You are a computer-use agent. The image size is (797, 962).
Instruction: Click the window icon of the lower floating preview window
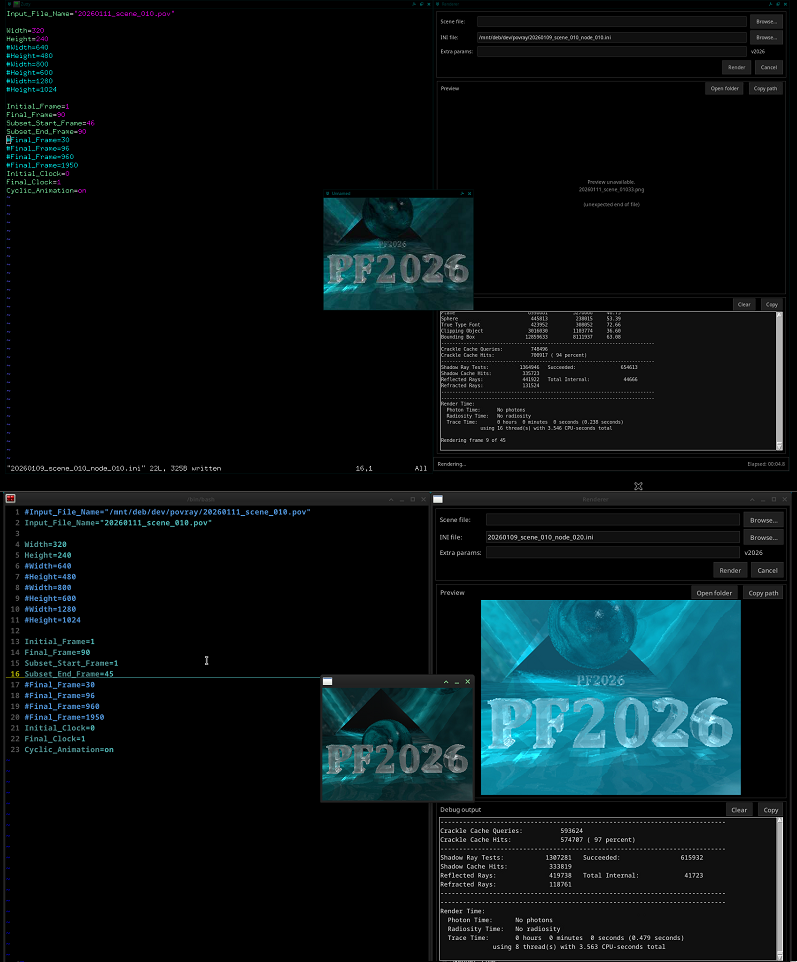(x=327, y=681)
